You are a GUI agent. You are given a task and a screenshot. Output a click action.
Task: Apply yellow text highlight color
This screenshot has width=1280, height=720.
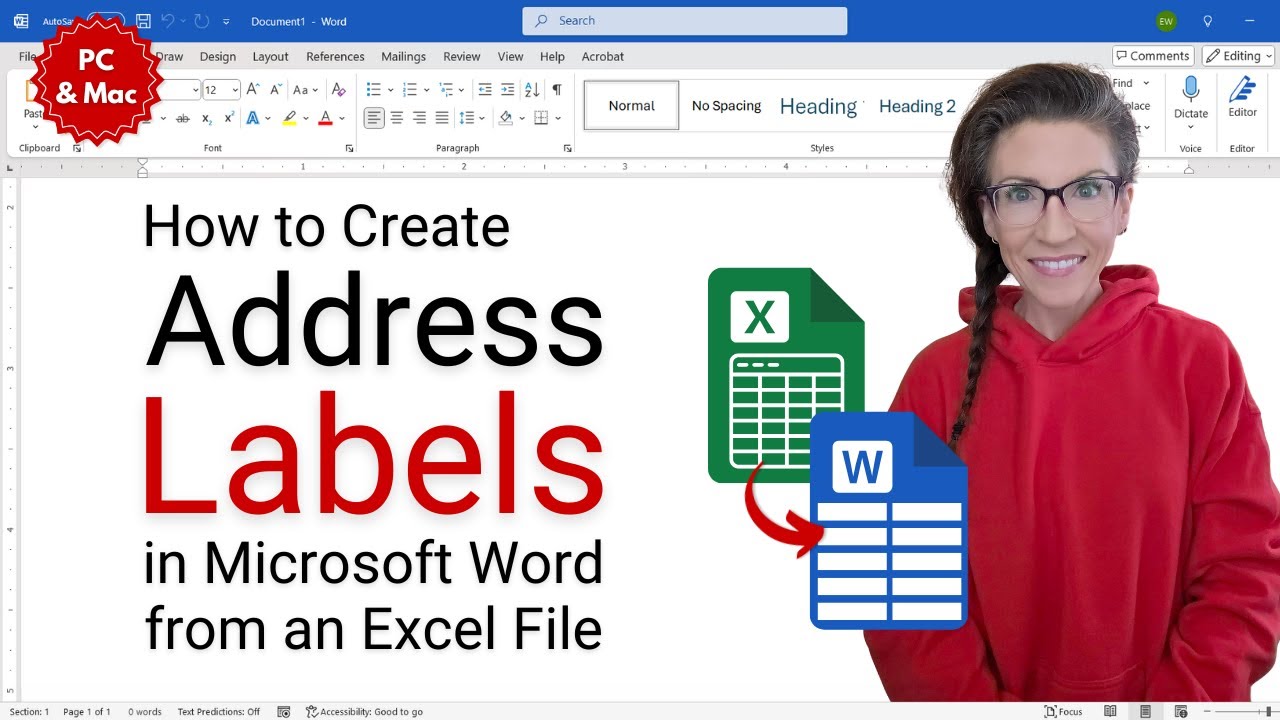pyautogui.click(x=289, y=118)
